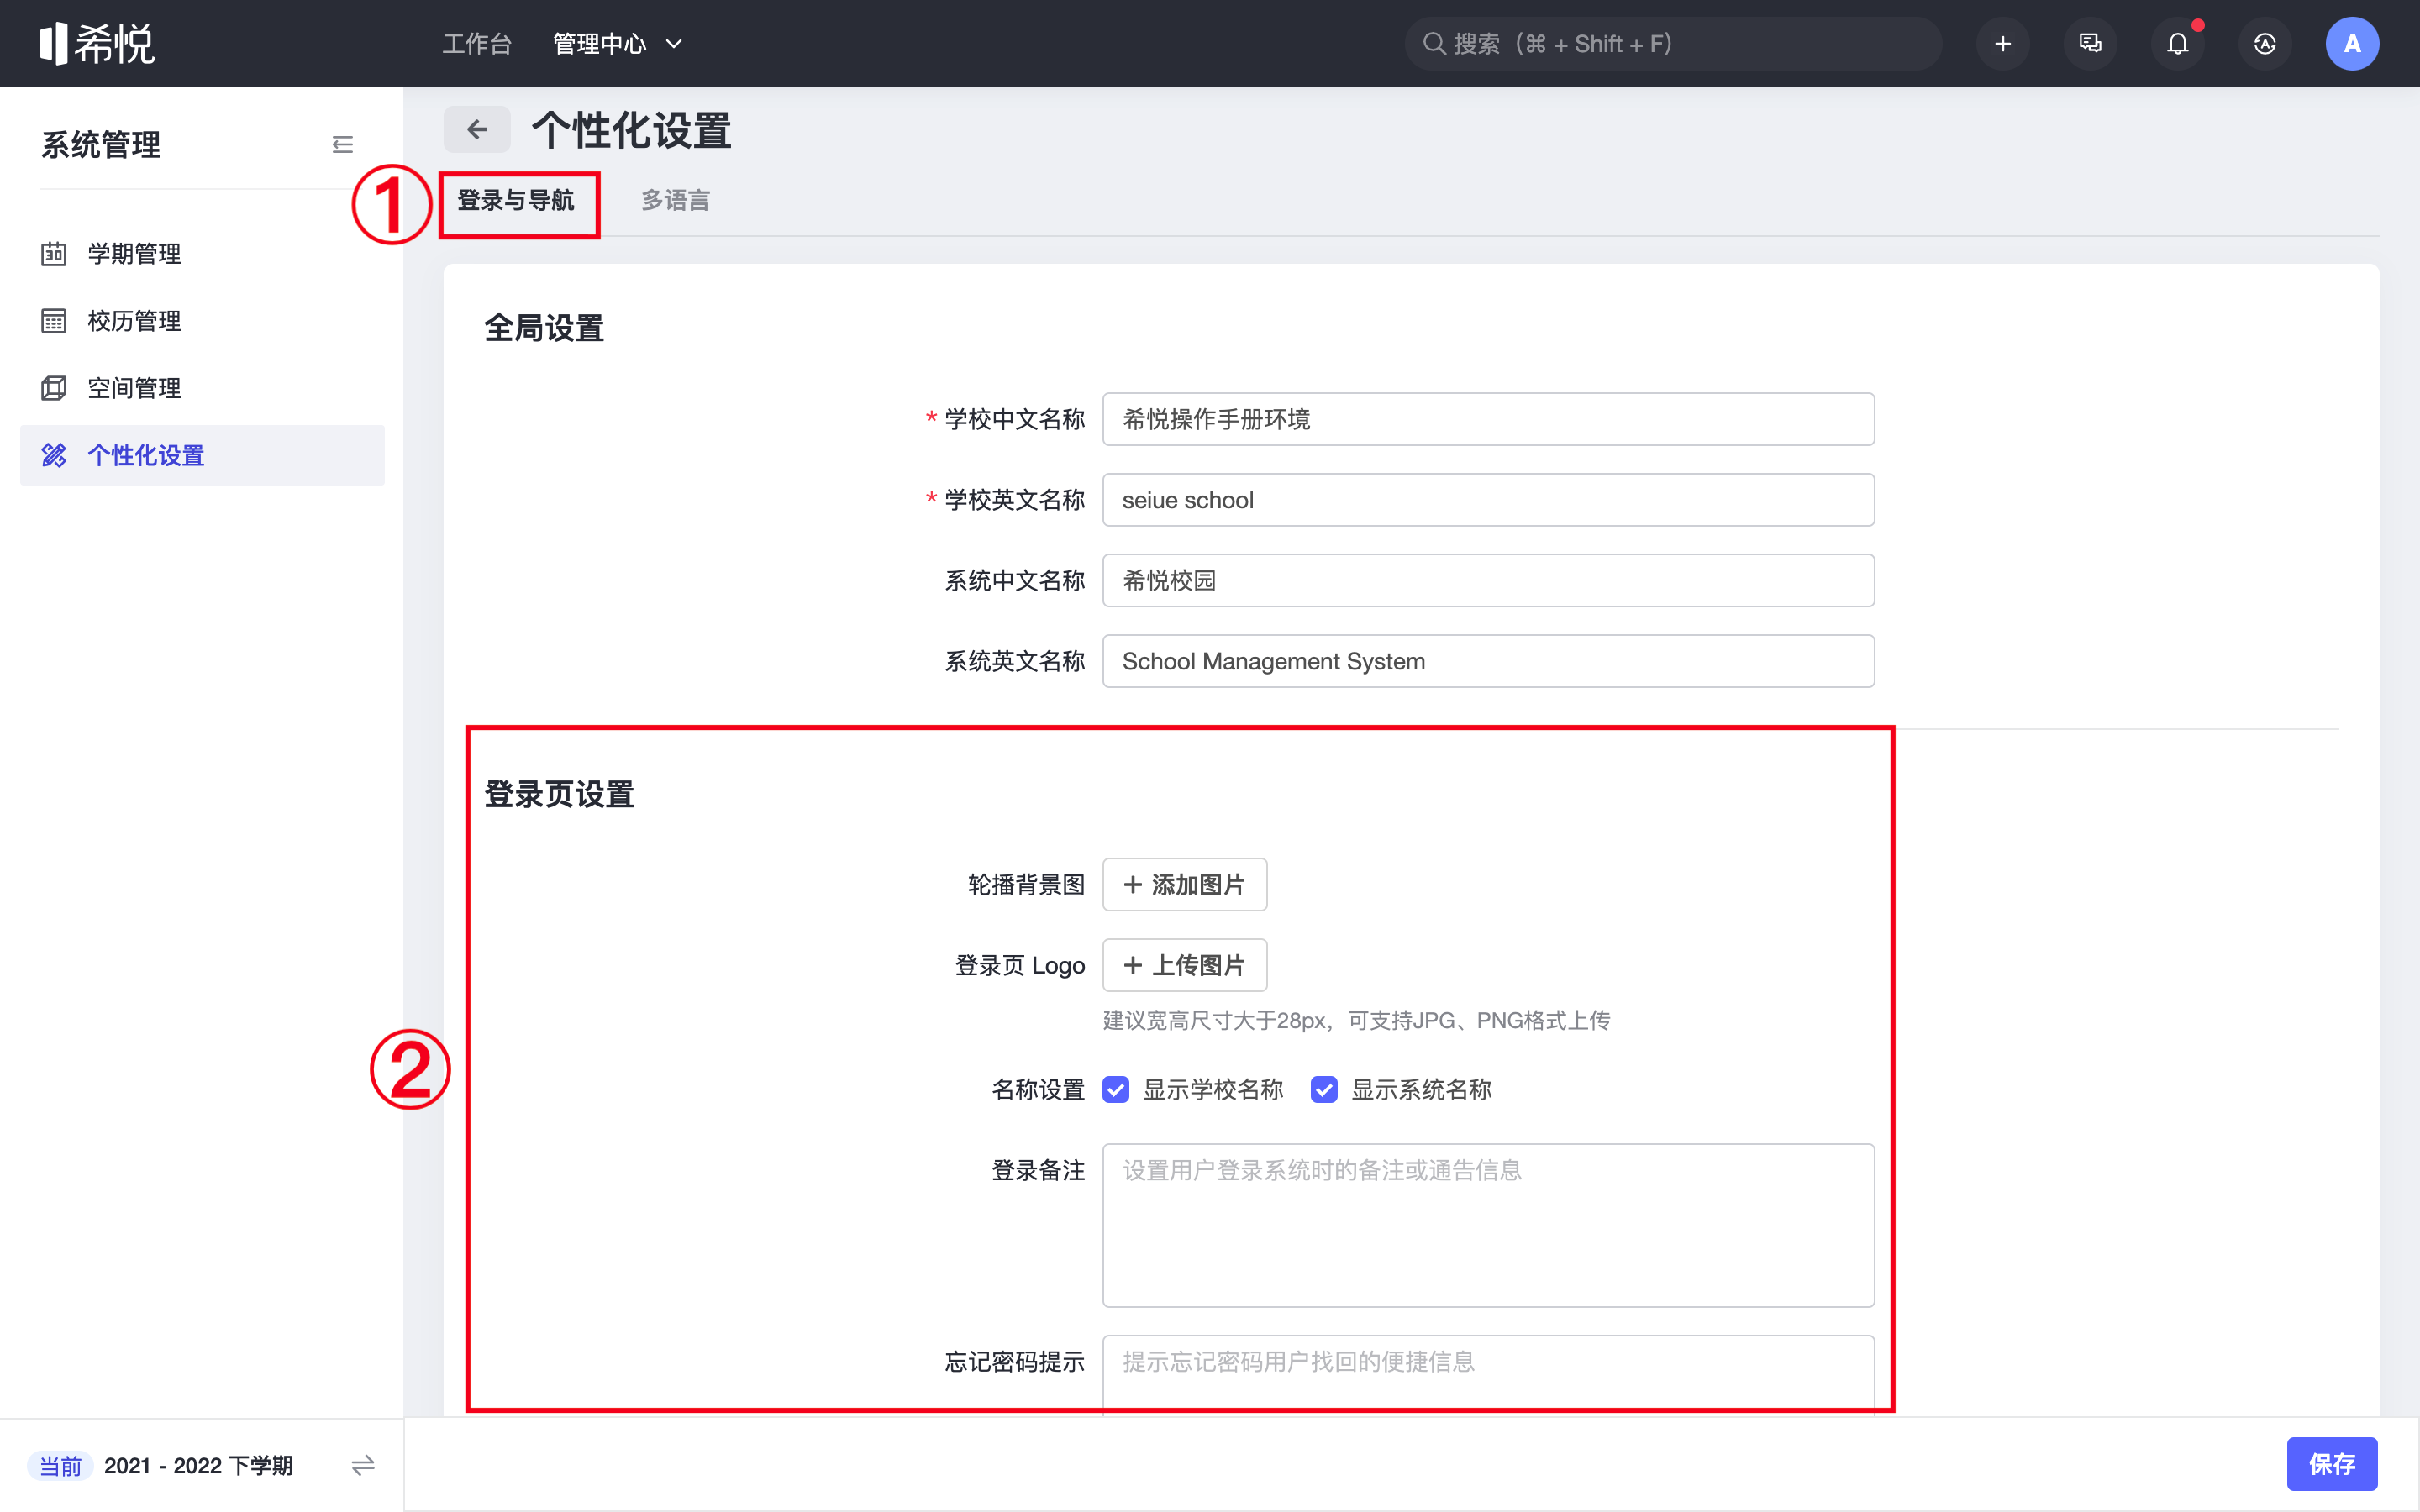The height and width of the screenshot is (1512, 2420).
Task: Click the user avatar A
Action: point(2351,44)
